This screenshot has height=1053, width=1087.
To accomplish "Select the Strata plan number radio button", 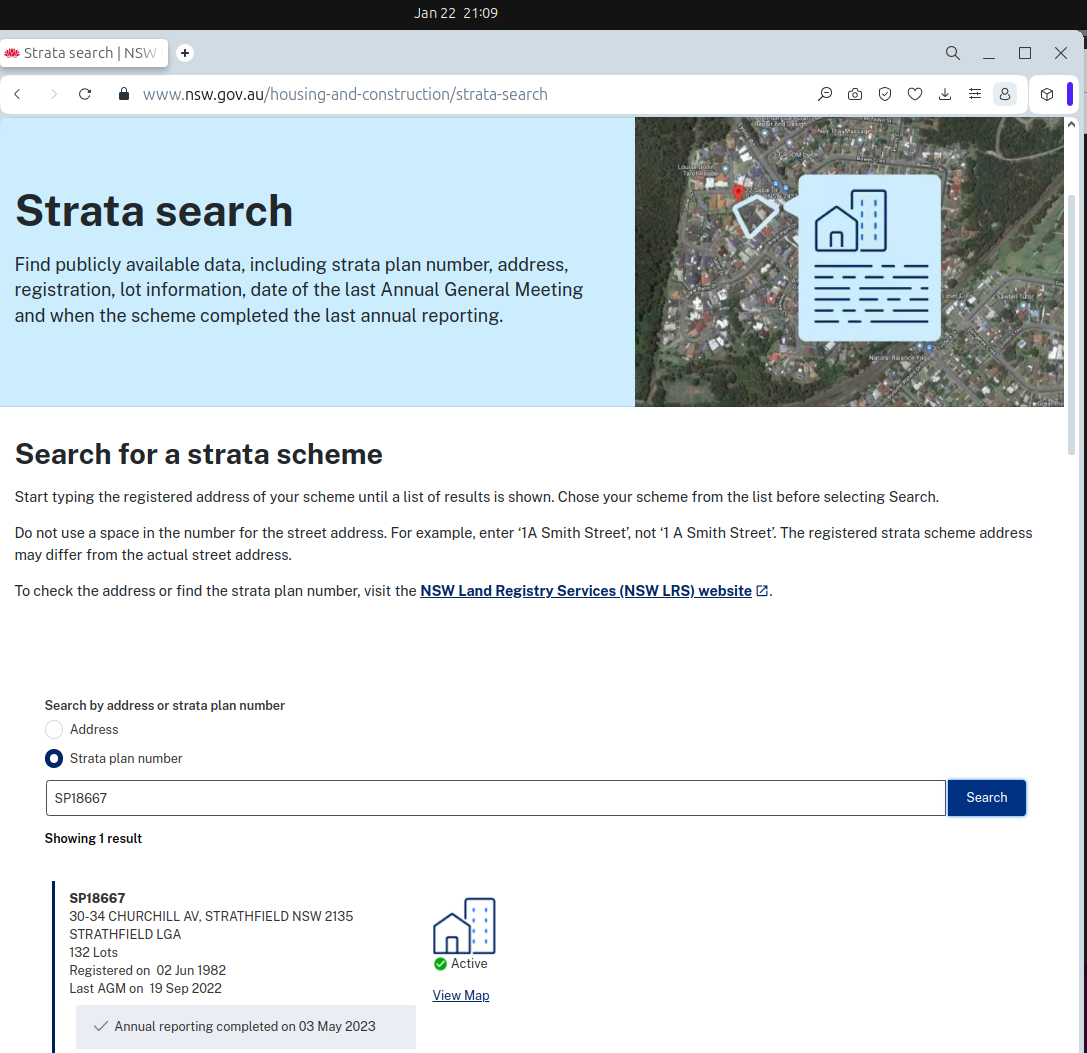I will (54, 758).
